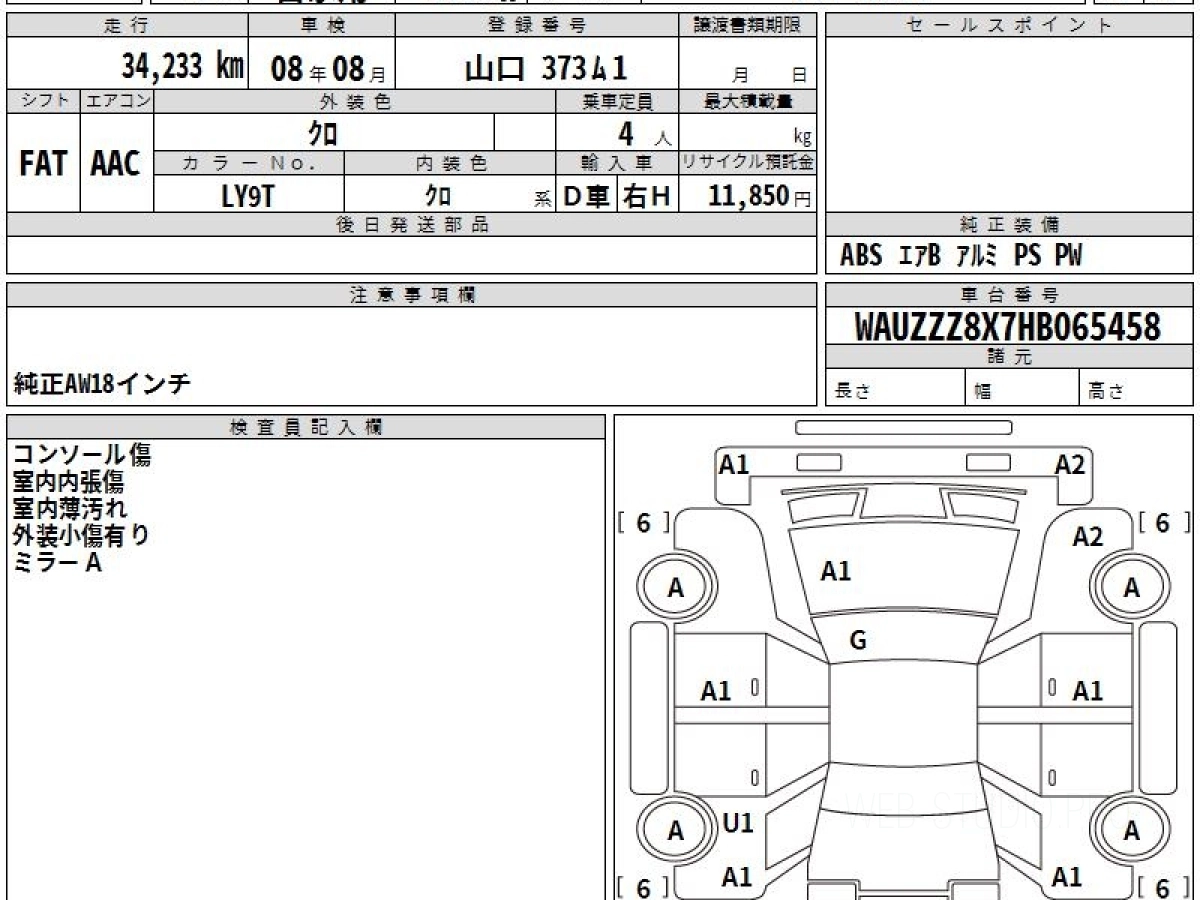
Task: Click the 右H steering value
Action: (x=647, y=196)
